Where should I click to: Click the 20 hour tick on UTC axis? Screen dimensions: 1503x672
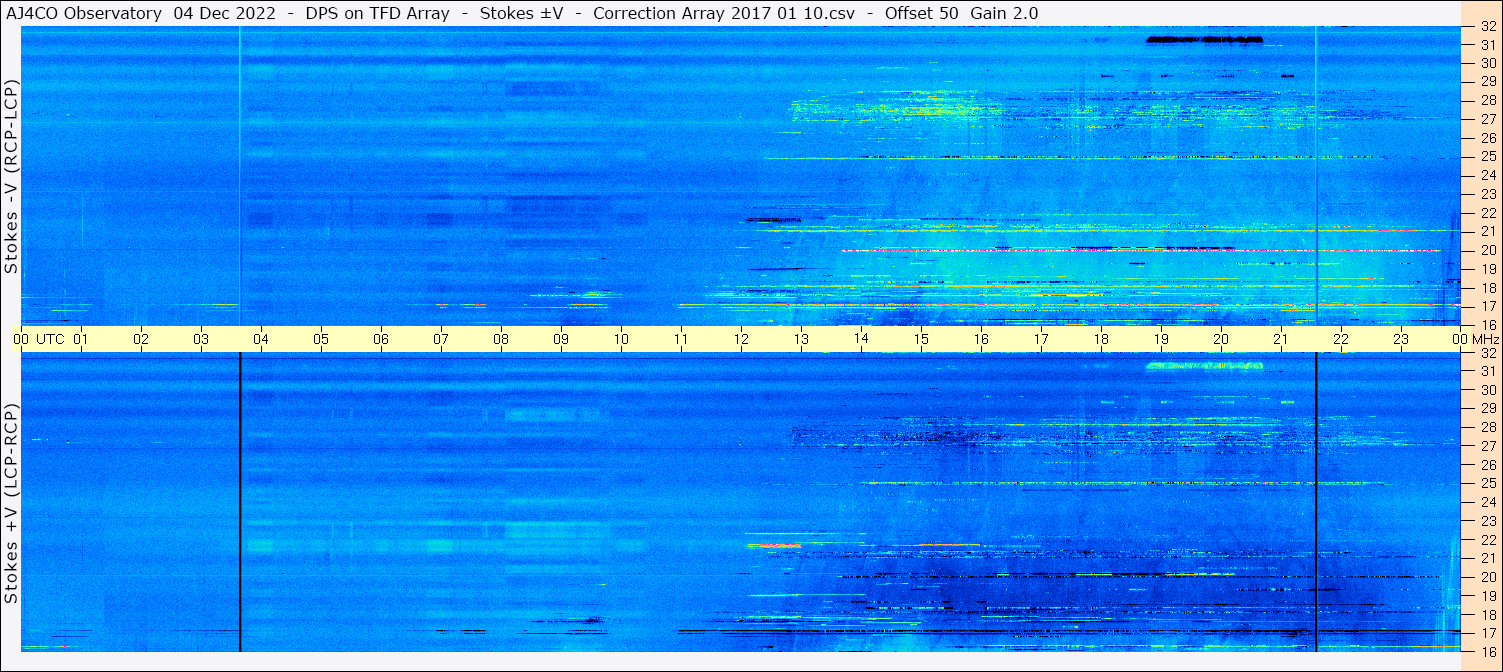[1221, 339]
